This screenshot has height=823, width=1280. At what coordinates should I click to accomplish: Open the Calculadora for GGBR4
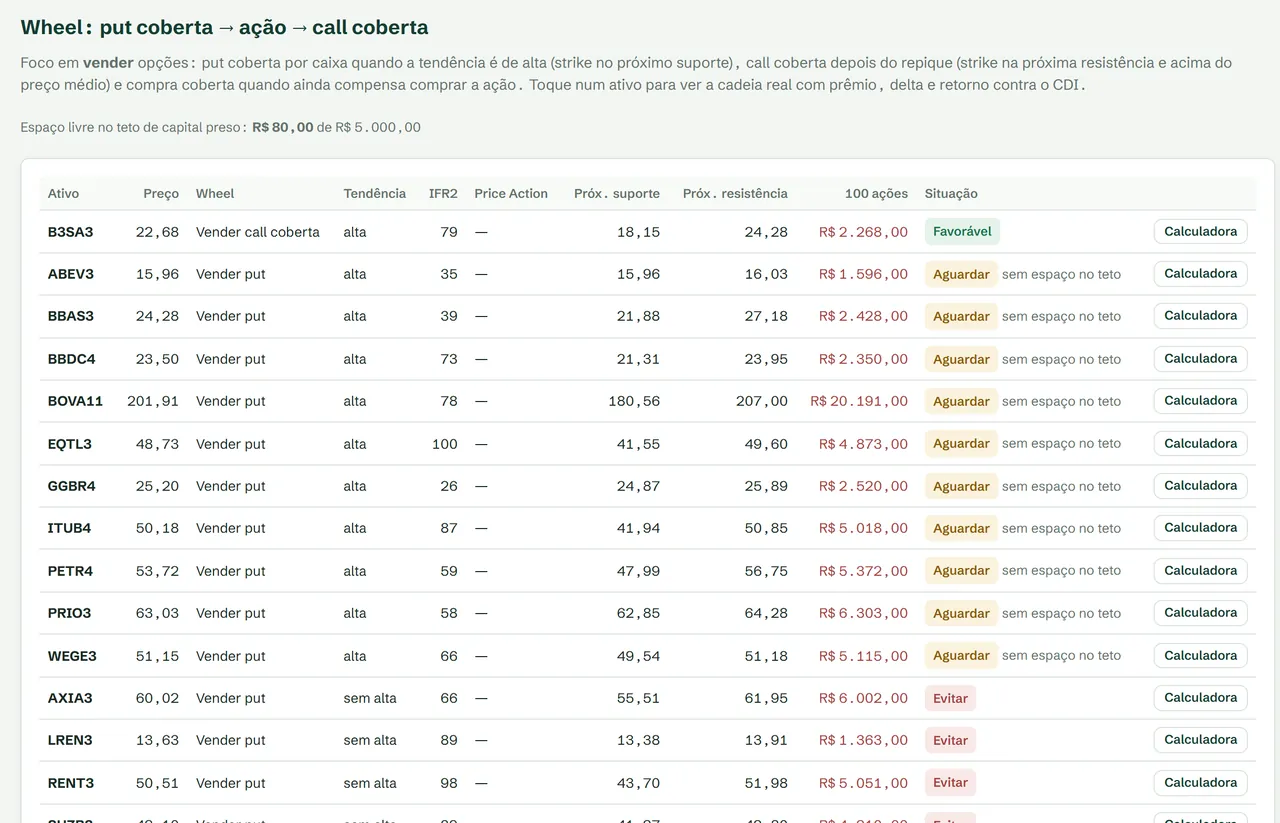1200,486
